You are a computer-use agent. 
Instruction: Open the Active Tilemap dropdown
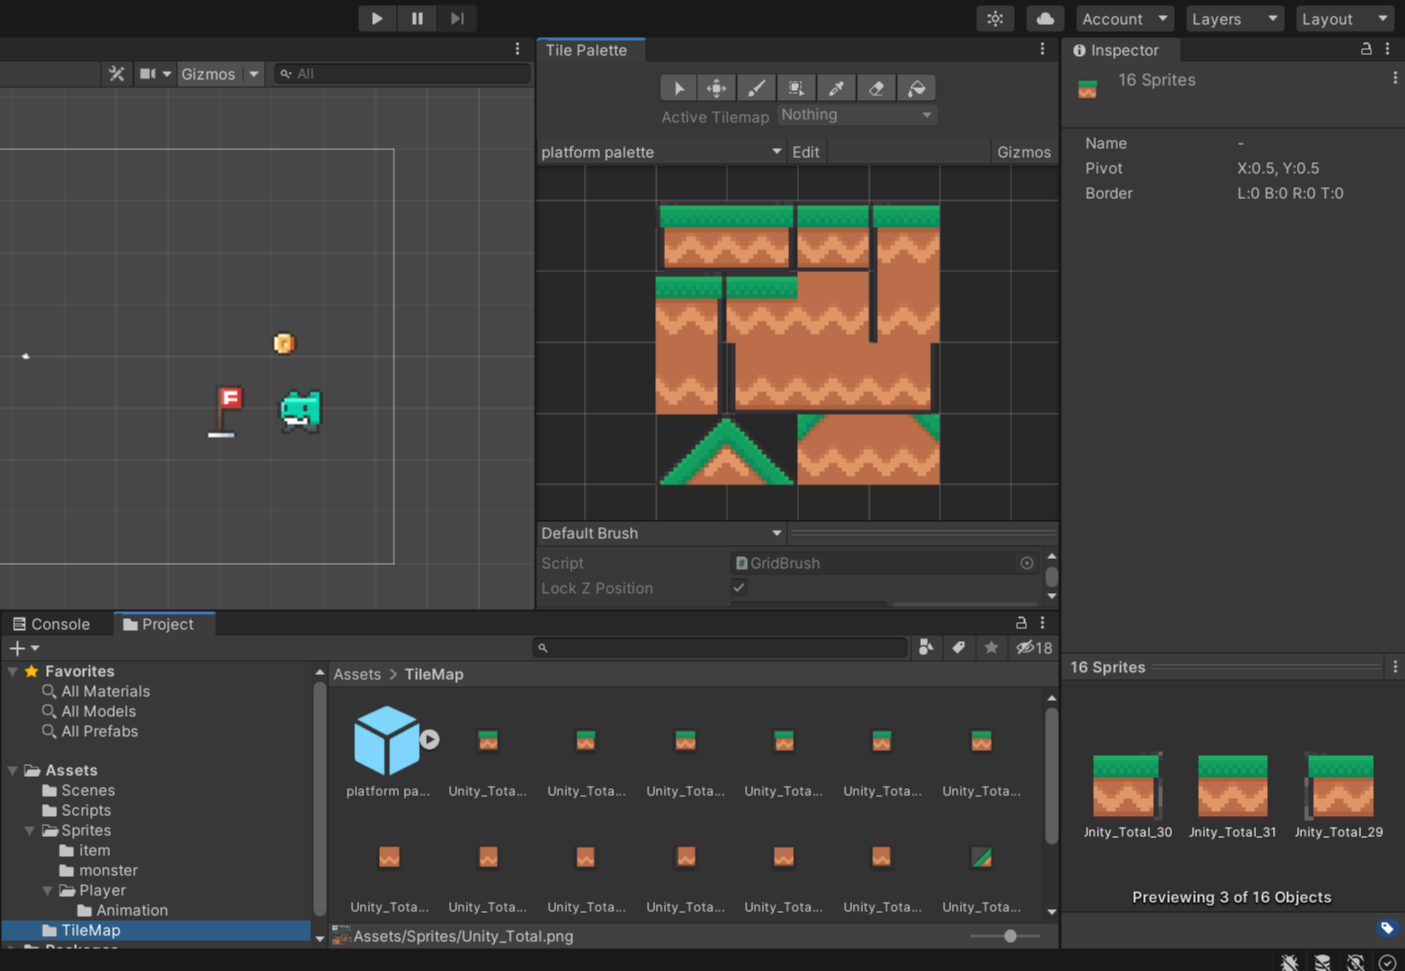click(x=856, y=115)
